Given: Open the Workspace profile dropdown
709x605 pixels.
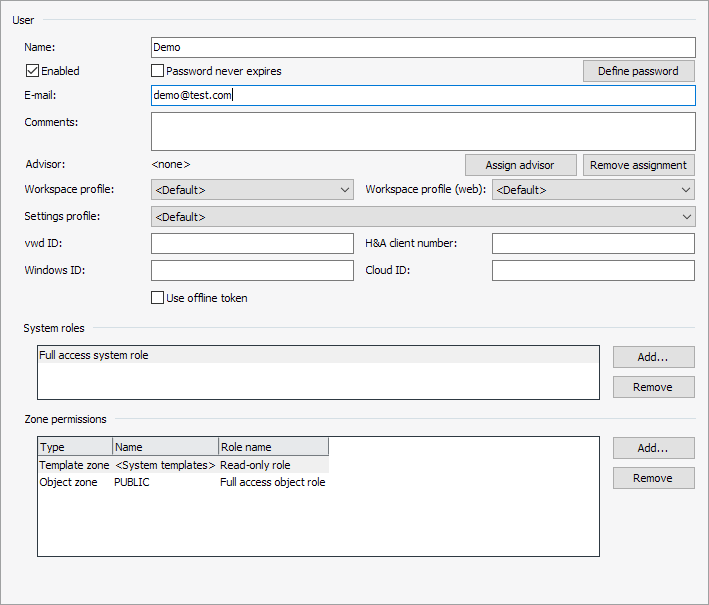Looking at the screenshot, I should [x=252, y=190].
